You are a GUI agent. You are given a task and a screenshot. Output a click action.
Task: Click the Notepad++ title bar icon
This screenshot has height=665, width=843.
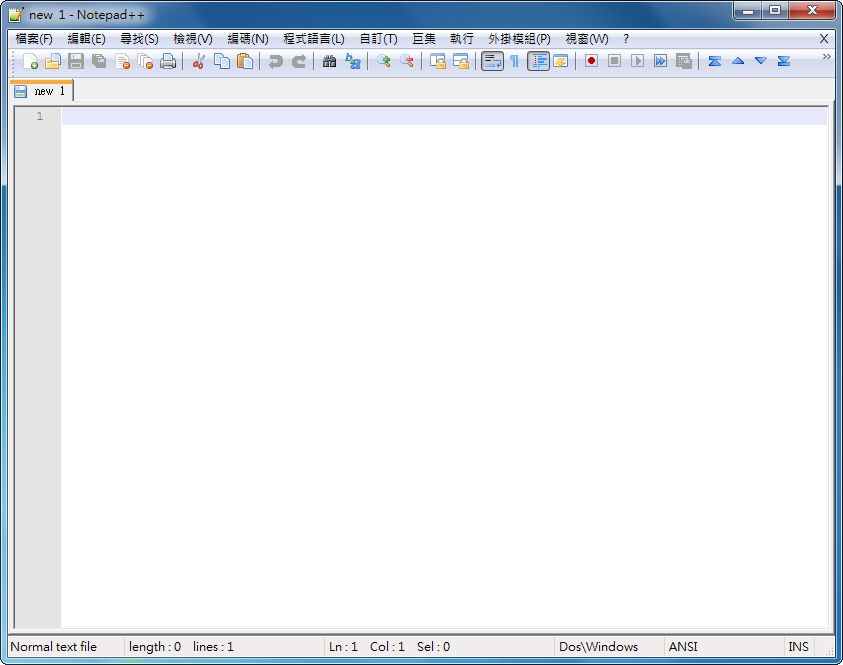point(16,15)
